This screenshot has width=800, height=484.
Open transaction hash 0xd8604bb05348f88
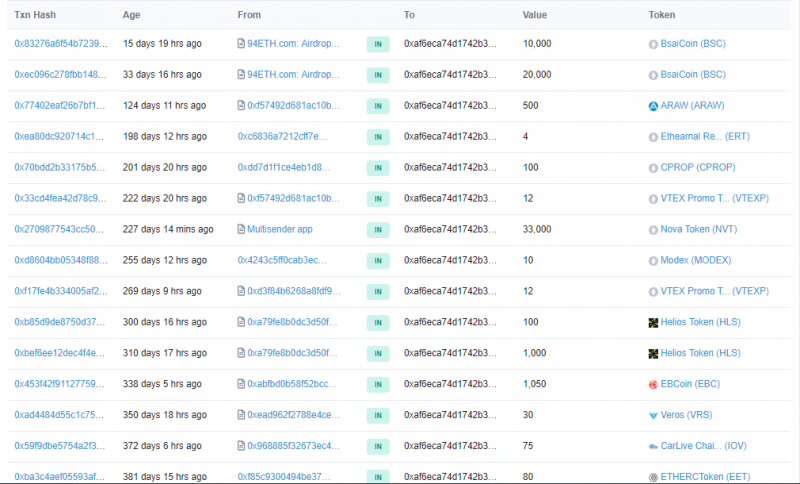(61, 260)
